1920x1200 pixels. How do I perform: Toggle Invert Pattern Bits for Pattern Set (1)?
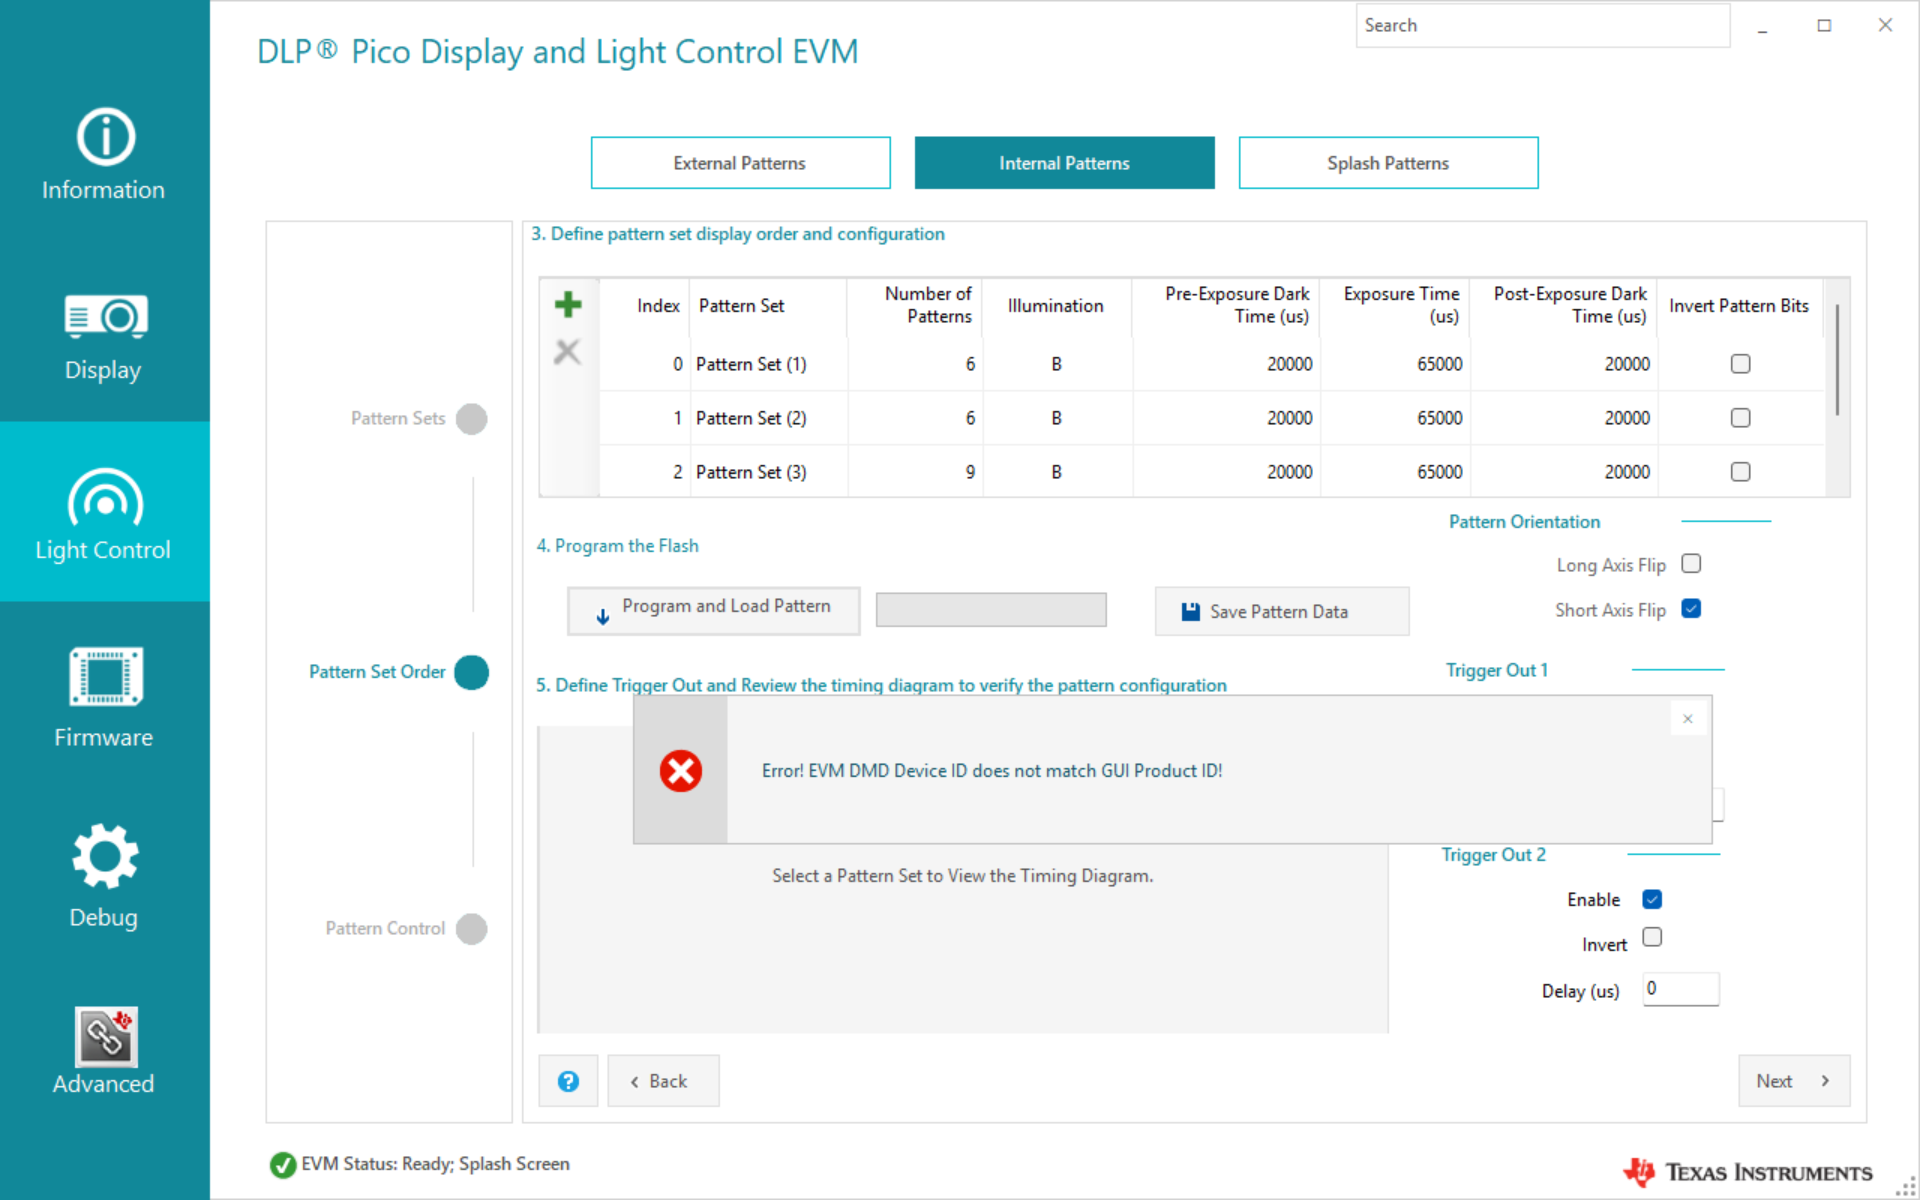pyautogui.click(x=1741, y=364)
